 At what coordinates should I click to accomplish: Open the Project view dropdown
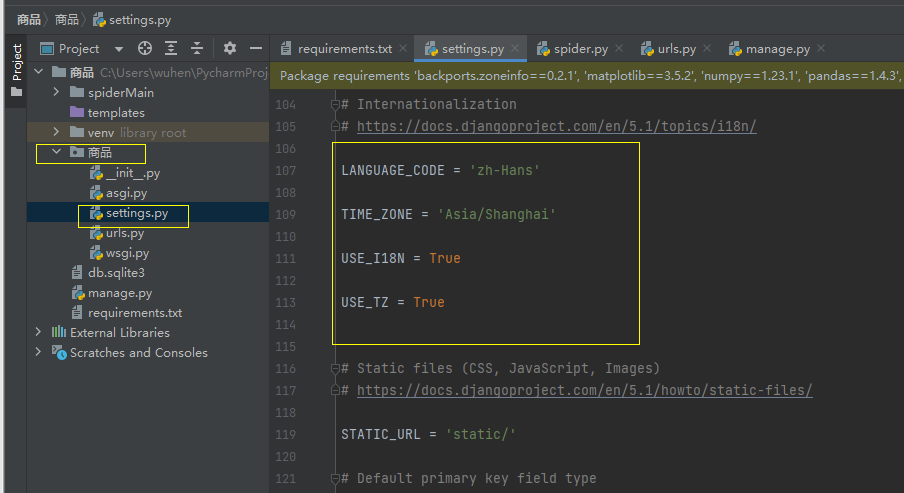point(119,48)
